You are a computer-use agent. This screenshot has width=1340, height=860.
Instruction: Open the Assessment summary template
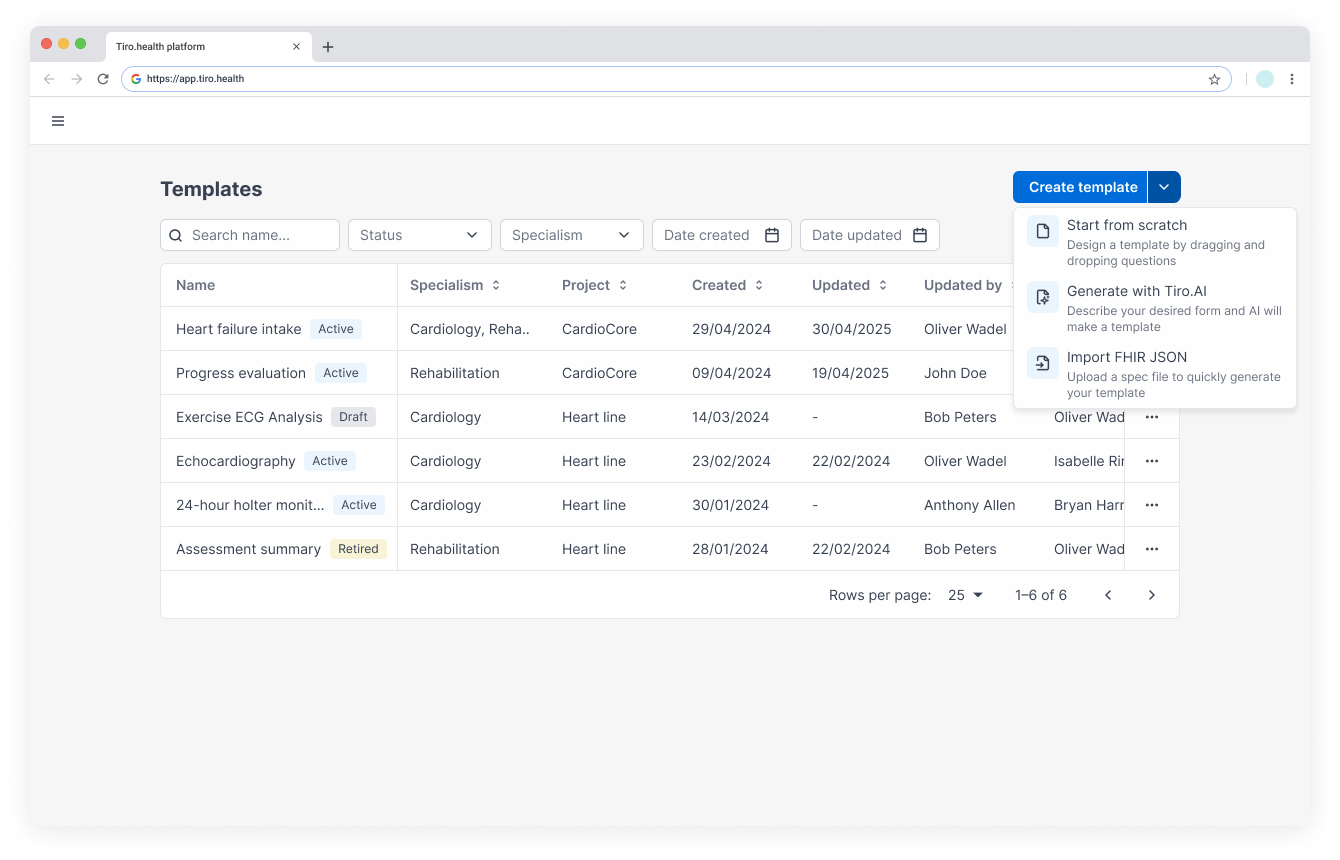click(248, 549)
